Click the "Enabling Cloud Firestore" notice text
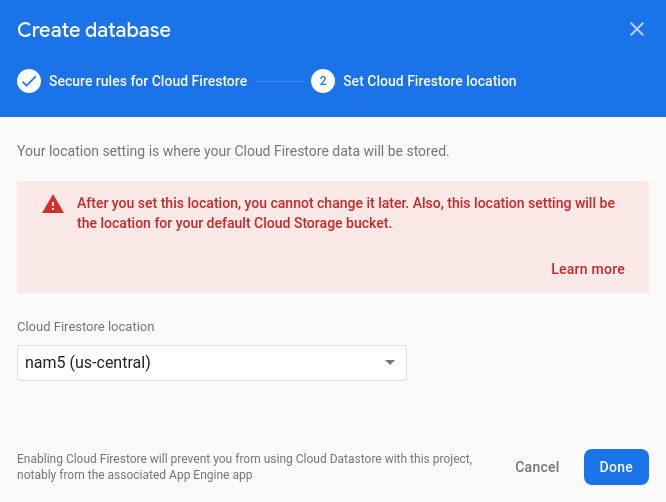 [x=245, y=459]
